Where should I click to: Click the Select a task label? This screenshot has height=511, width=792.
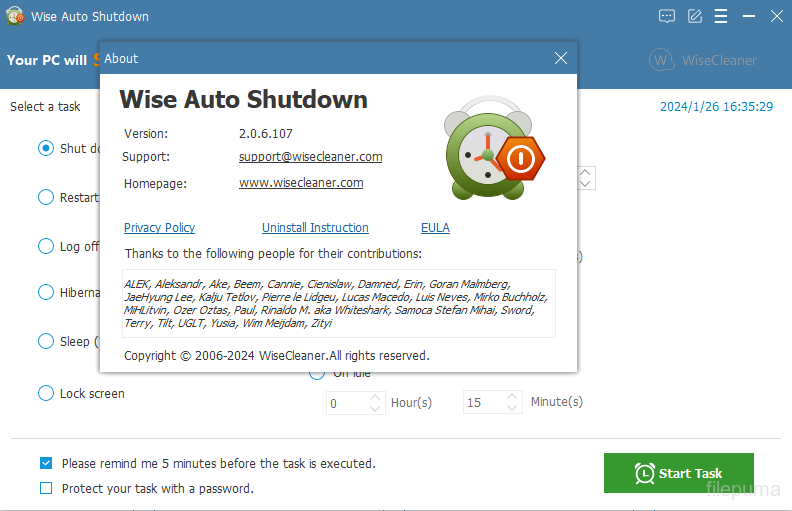coord(45,107)
